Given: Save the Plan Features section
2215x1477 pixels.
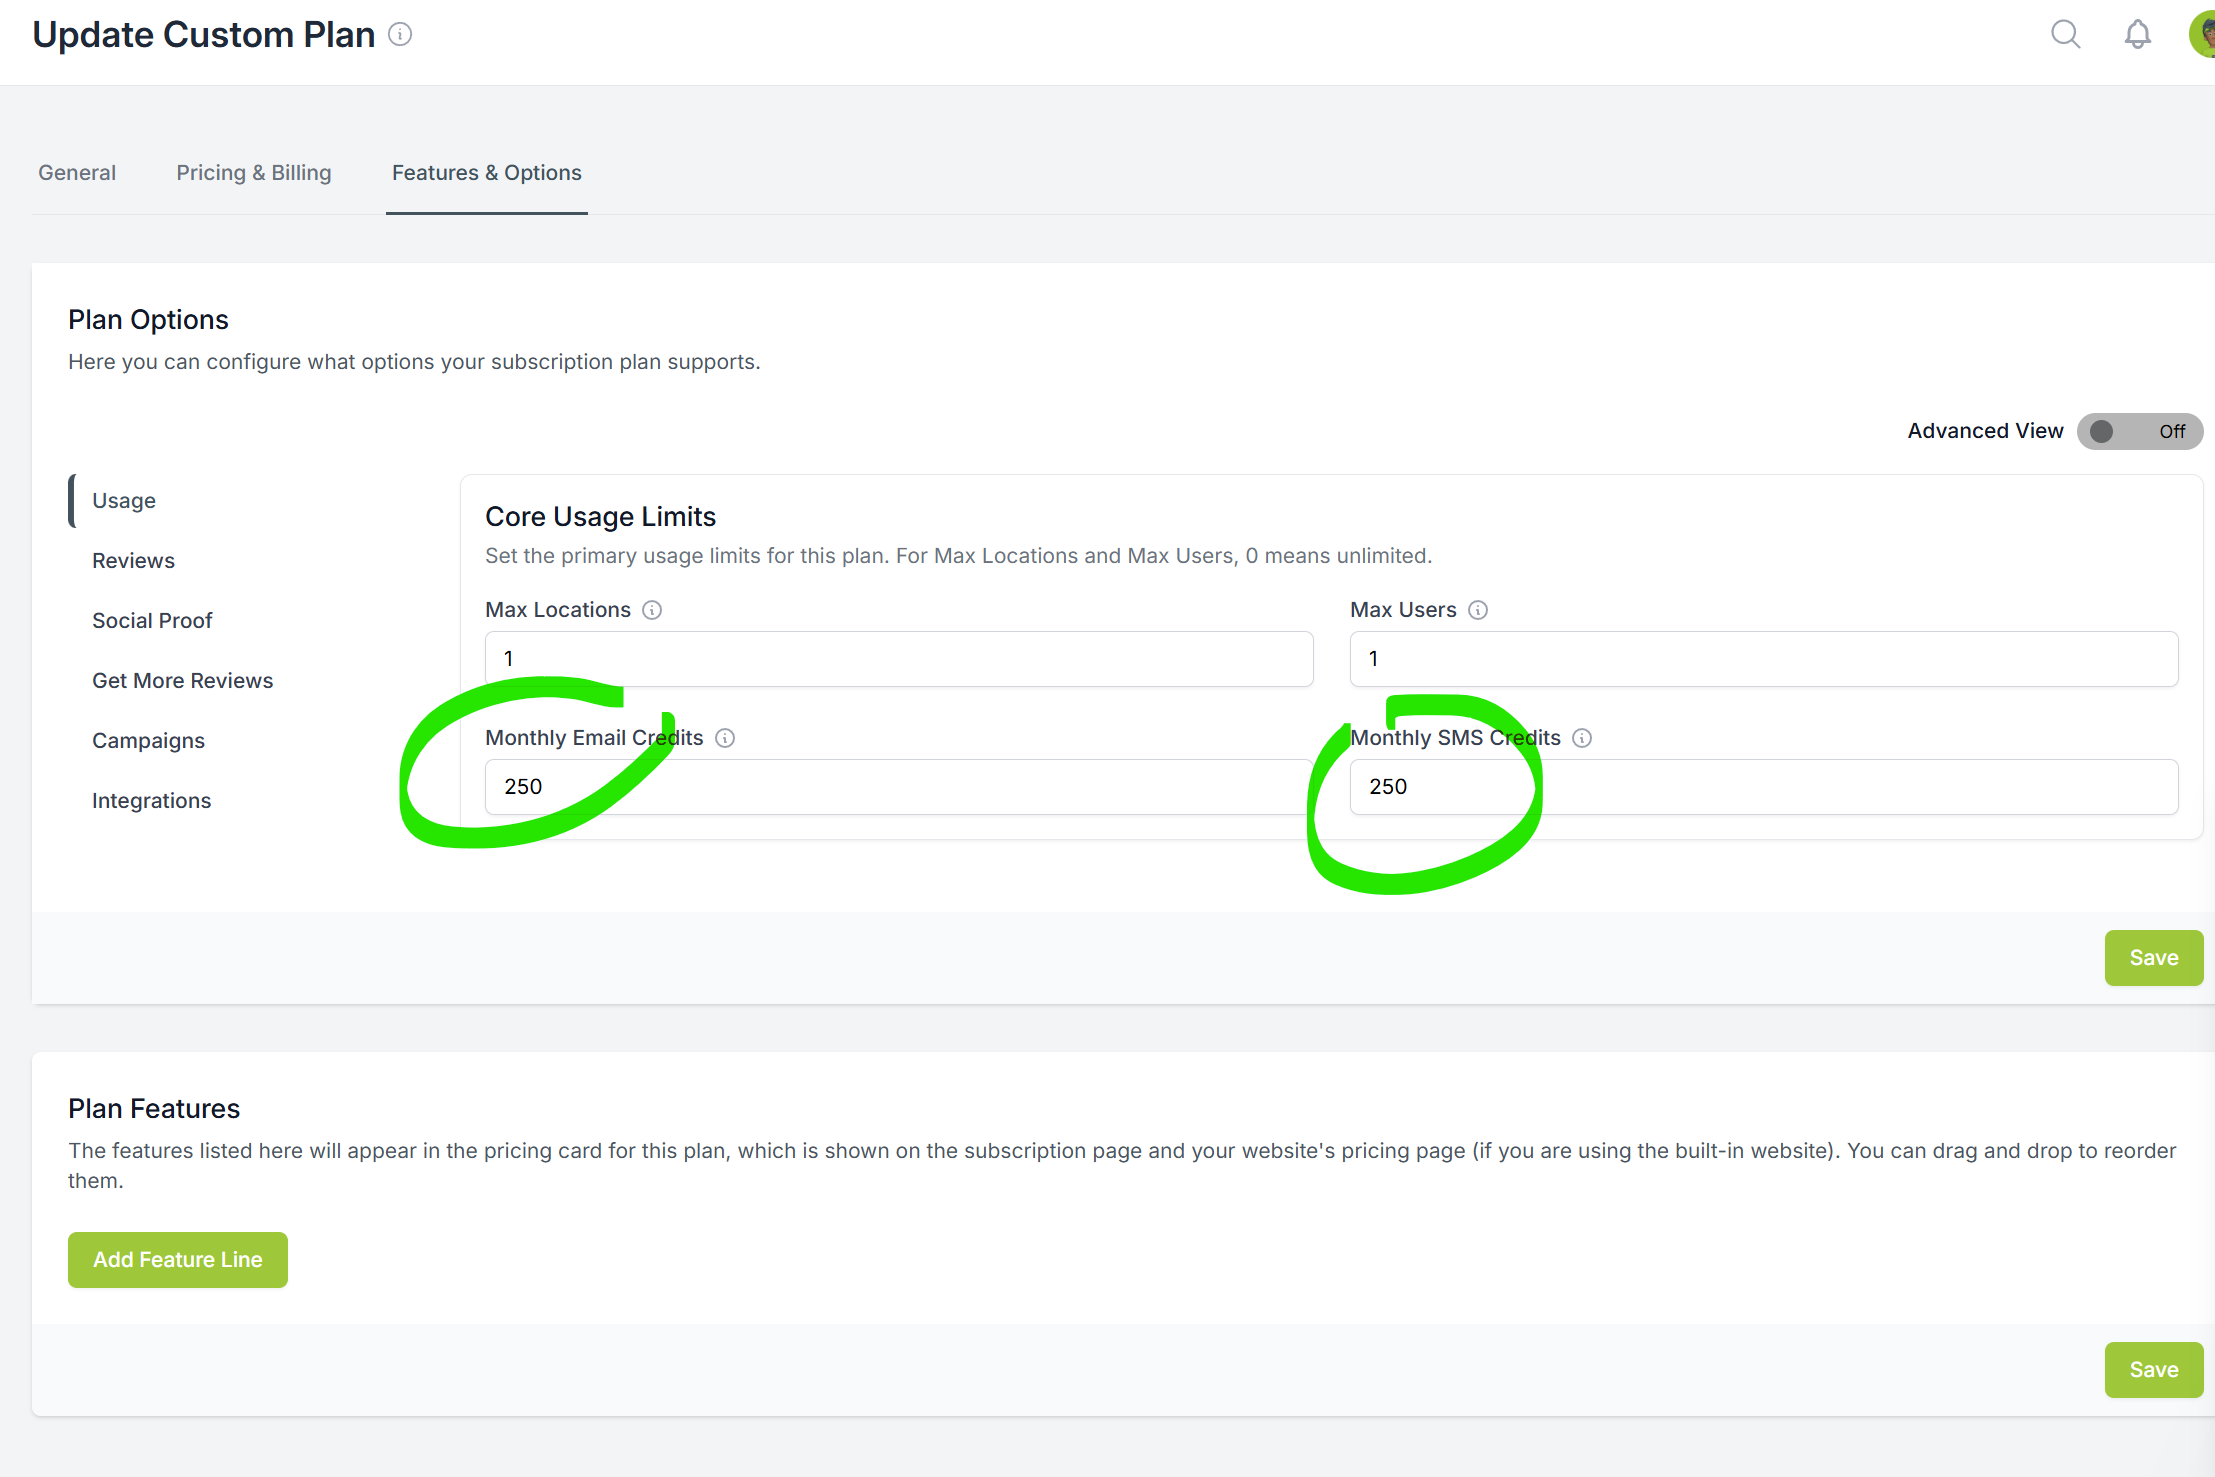Looking at the screenshot, I should click(x=2154, y=1370).
